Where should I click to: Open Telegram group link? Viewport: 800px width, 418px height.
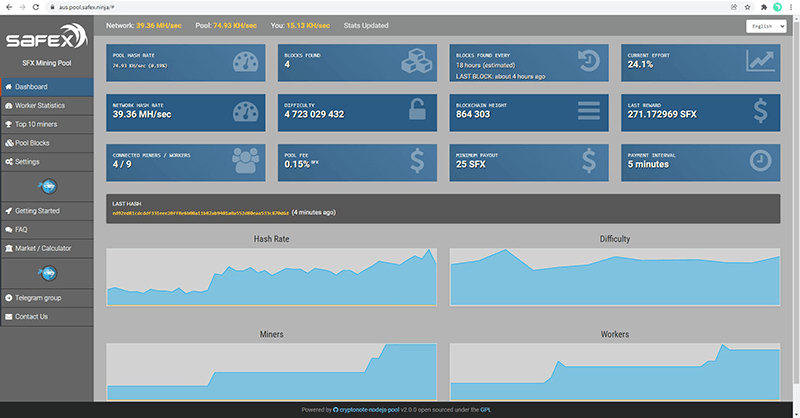coord(47,298)
